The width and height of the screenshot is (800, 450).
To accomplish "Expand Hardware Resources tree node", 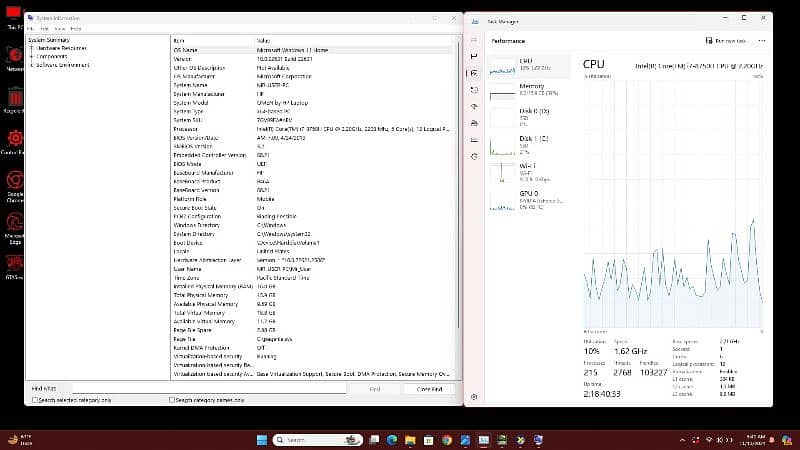I will [32, 47].
